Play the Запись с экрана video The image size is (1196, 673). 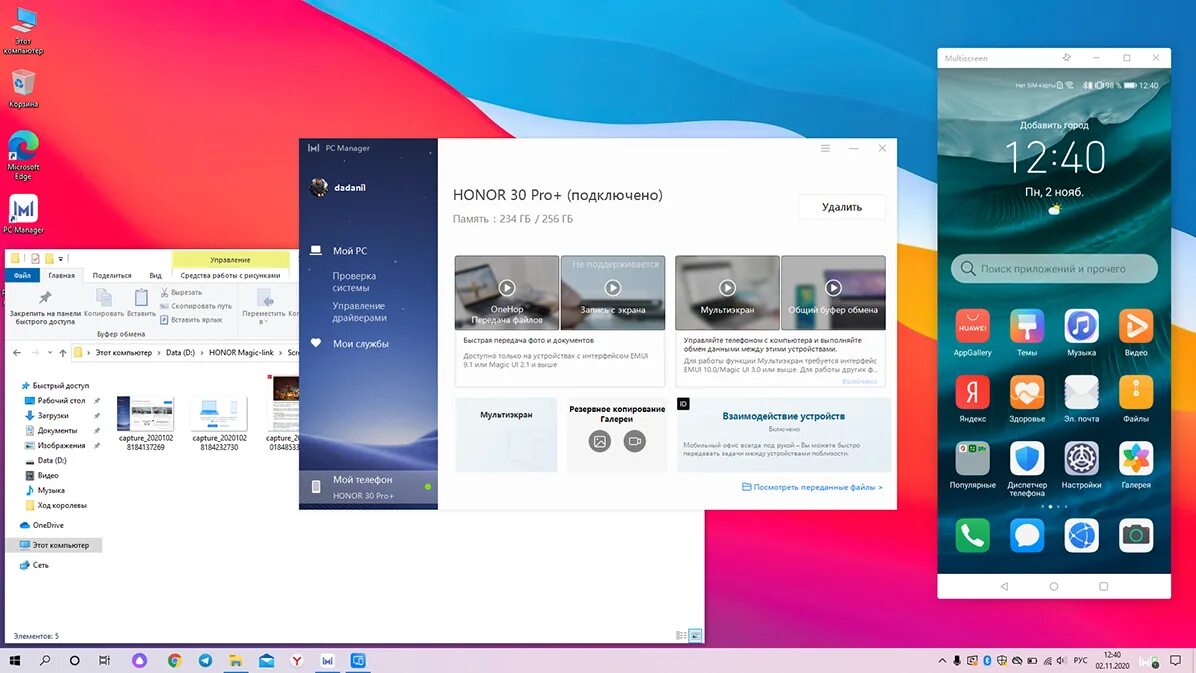pos(612,288)
